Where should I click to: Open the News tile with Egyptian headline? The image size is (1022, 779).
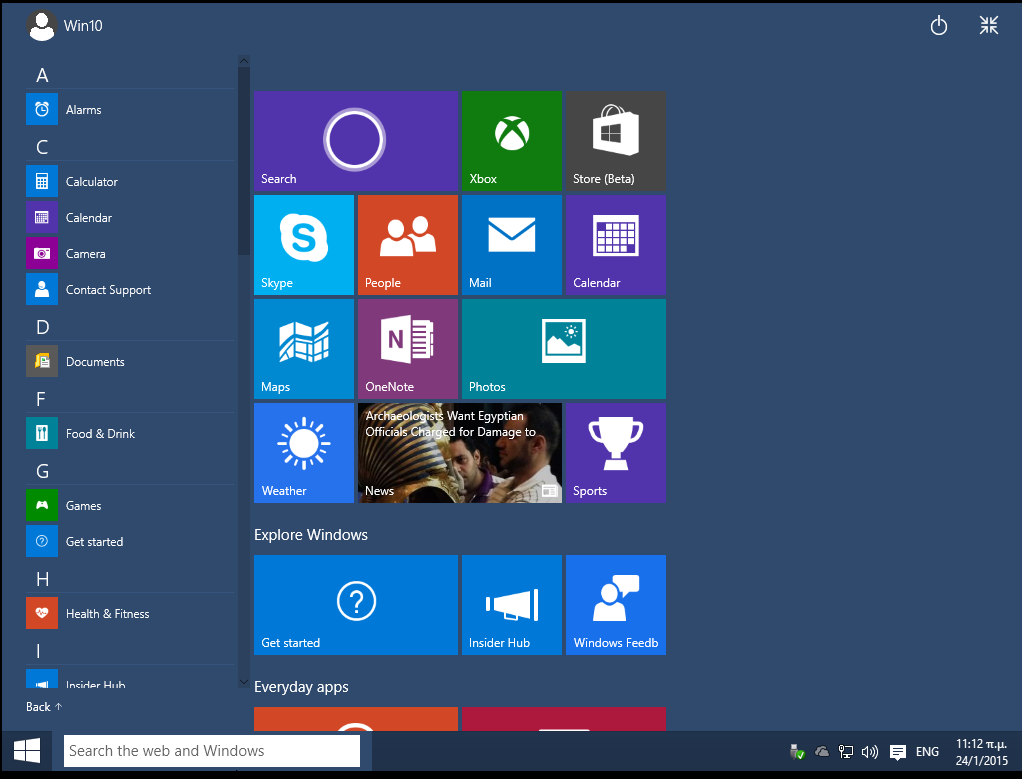tap(460, 453)
